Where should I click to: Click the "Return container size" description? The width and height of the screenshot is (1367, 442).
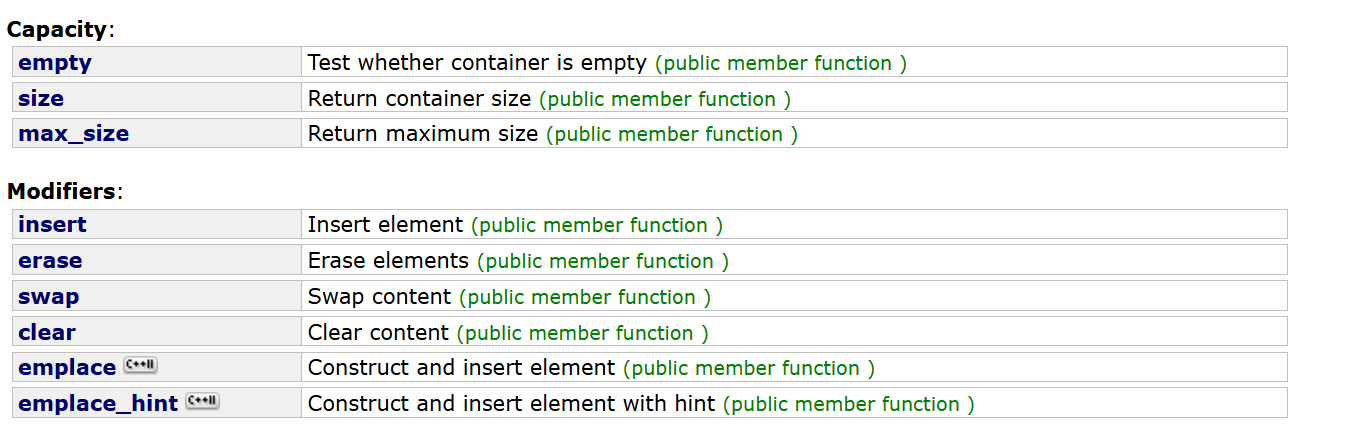(419, 99)
